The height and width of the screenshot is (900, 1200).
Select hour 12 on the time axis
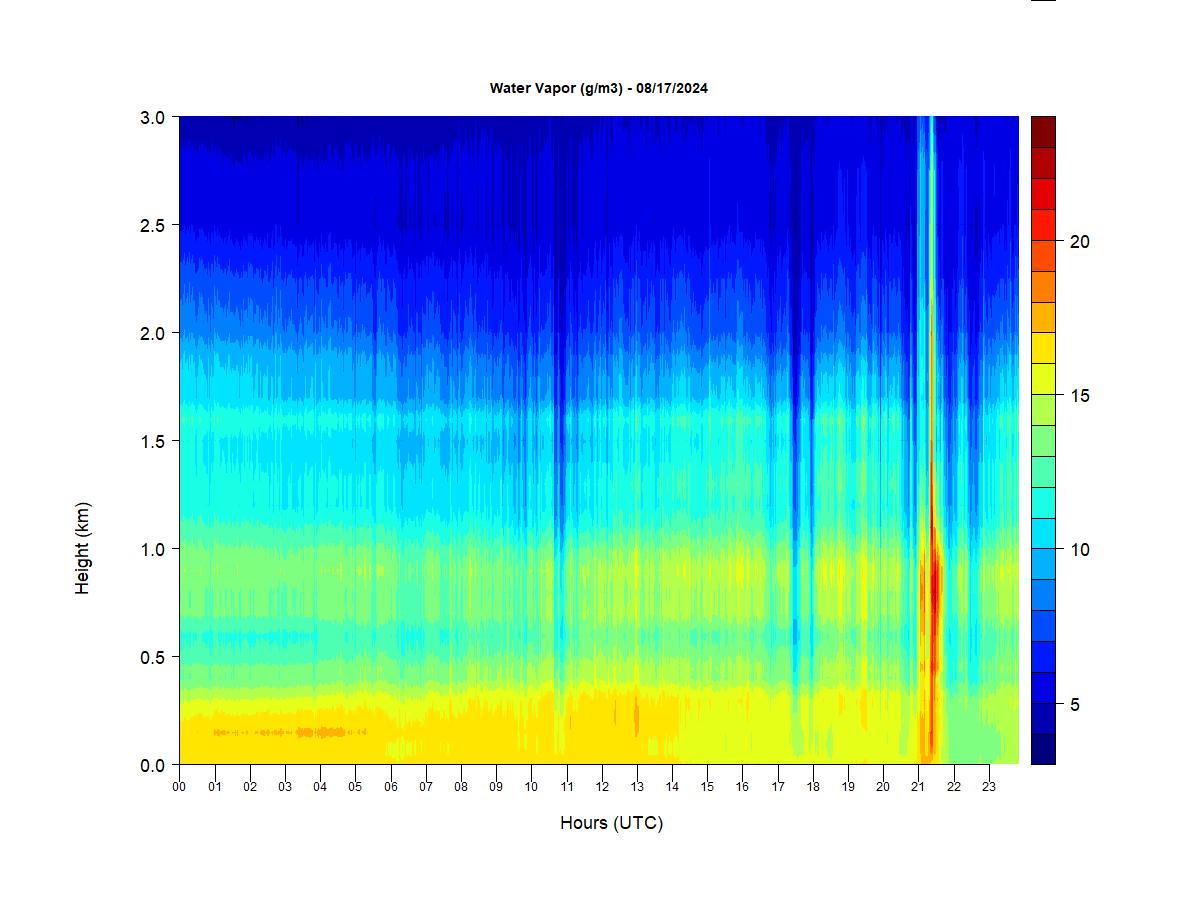pos(601,787)
